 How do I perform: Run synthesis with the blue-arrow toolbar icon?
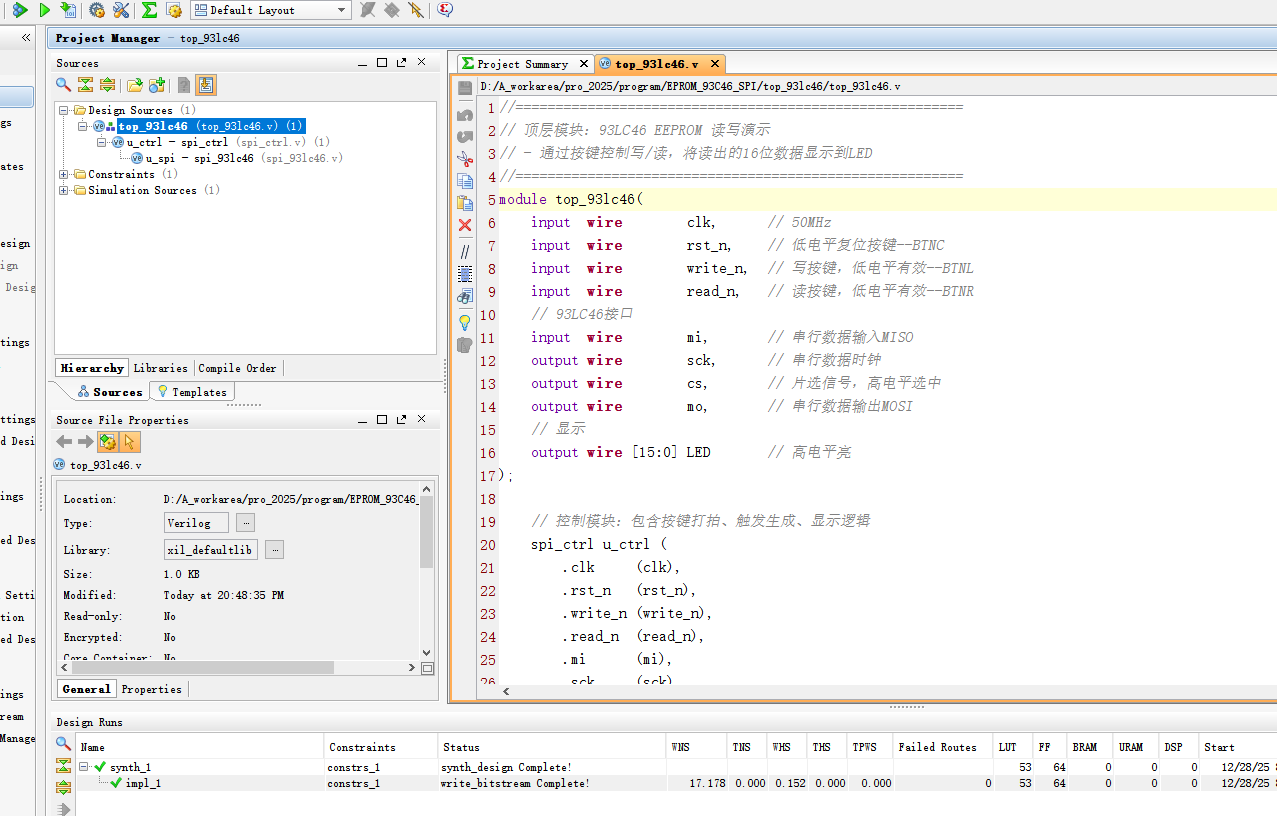point(19,10)
